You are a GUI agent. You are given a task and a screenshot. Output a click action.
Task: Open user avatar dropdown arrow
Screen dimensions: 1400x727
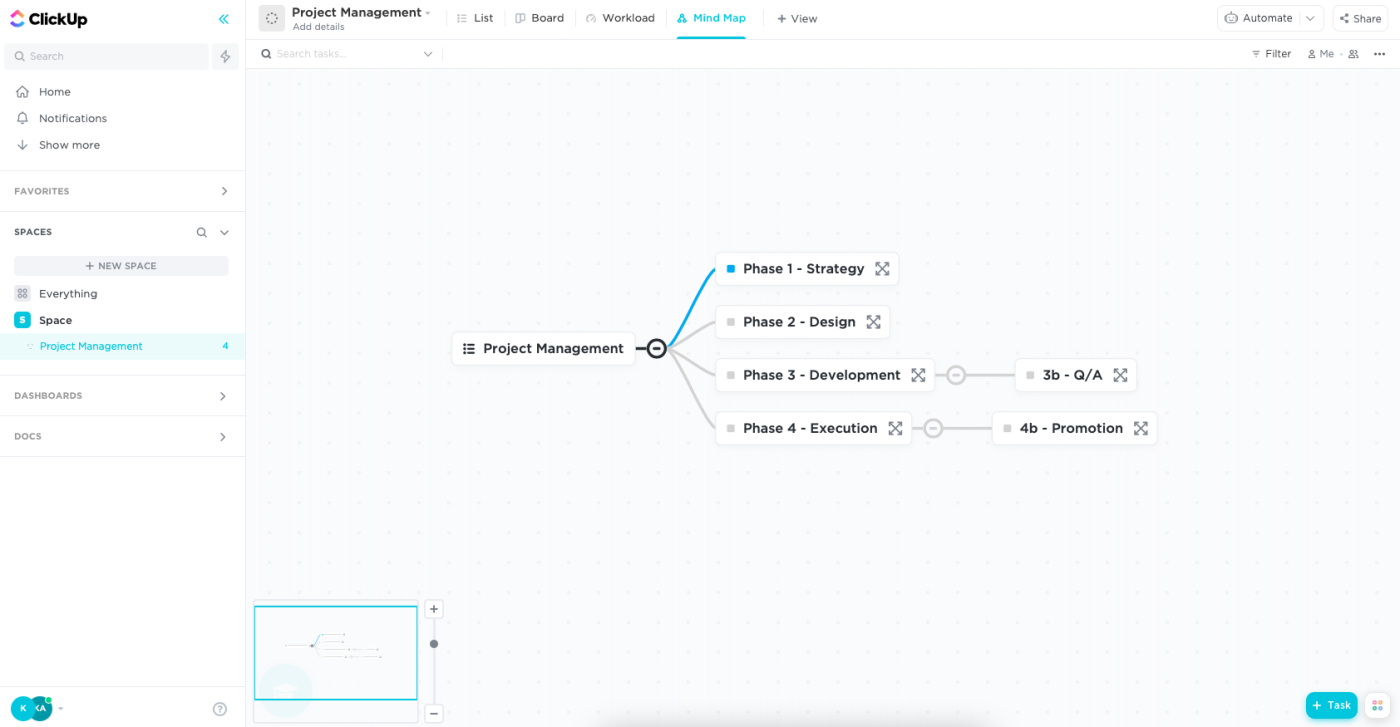coord(61,709)
